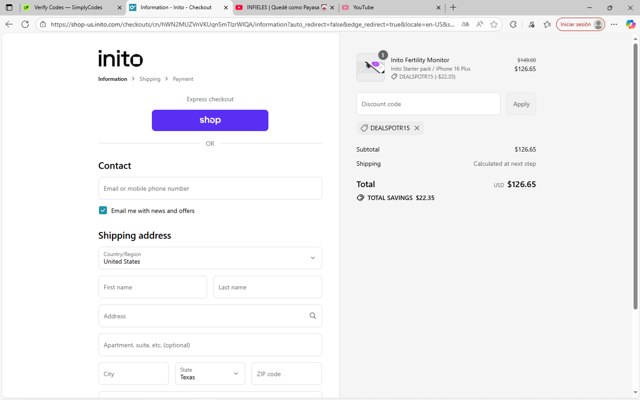Click the Contact heading
Image resolution: width=640 pixels, height=400 pixels.
[114, 166]
